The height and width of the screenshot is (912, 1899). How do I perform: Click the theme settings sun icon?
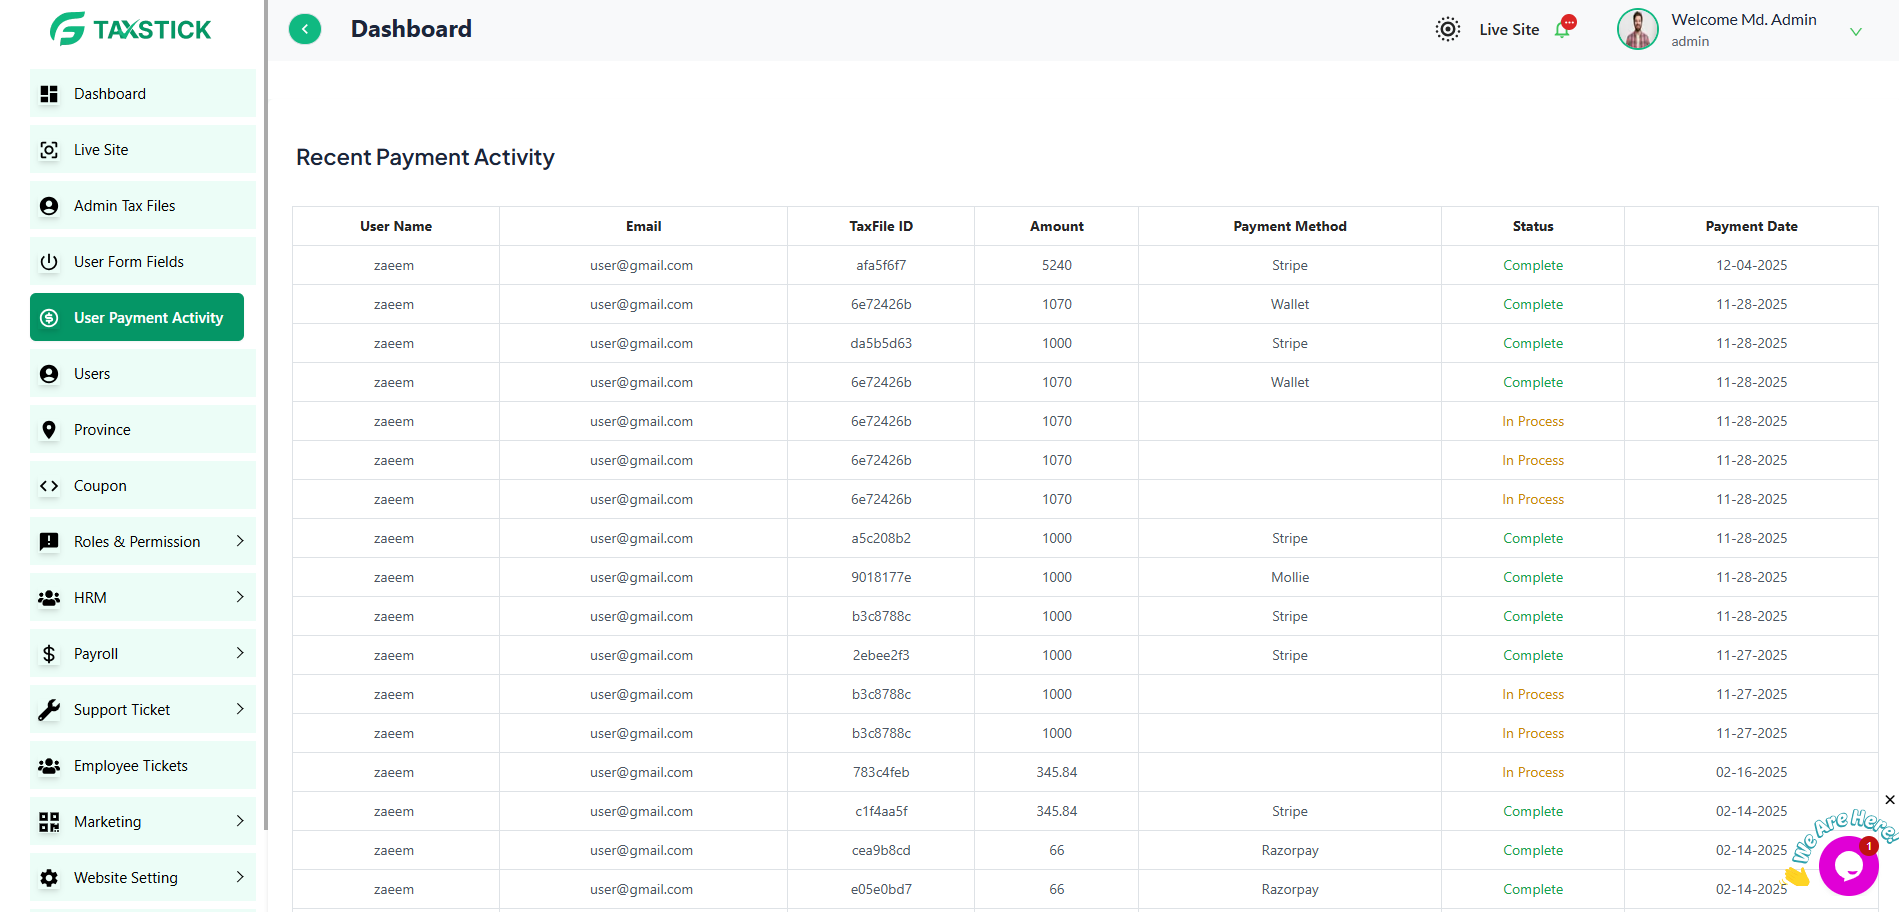coord(1447,29)
